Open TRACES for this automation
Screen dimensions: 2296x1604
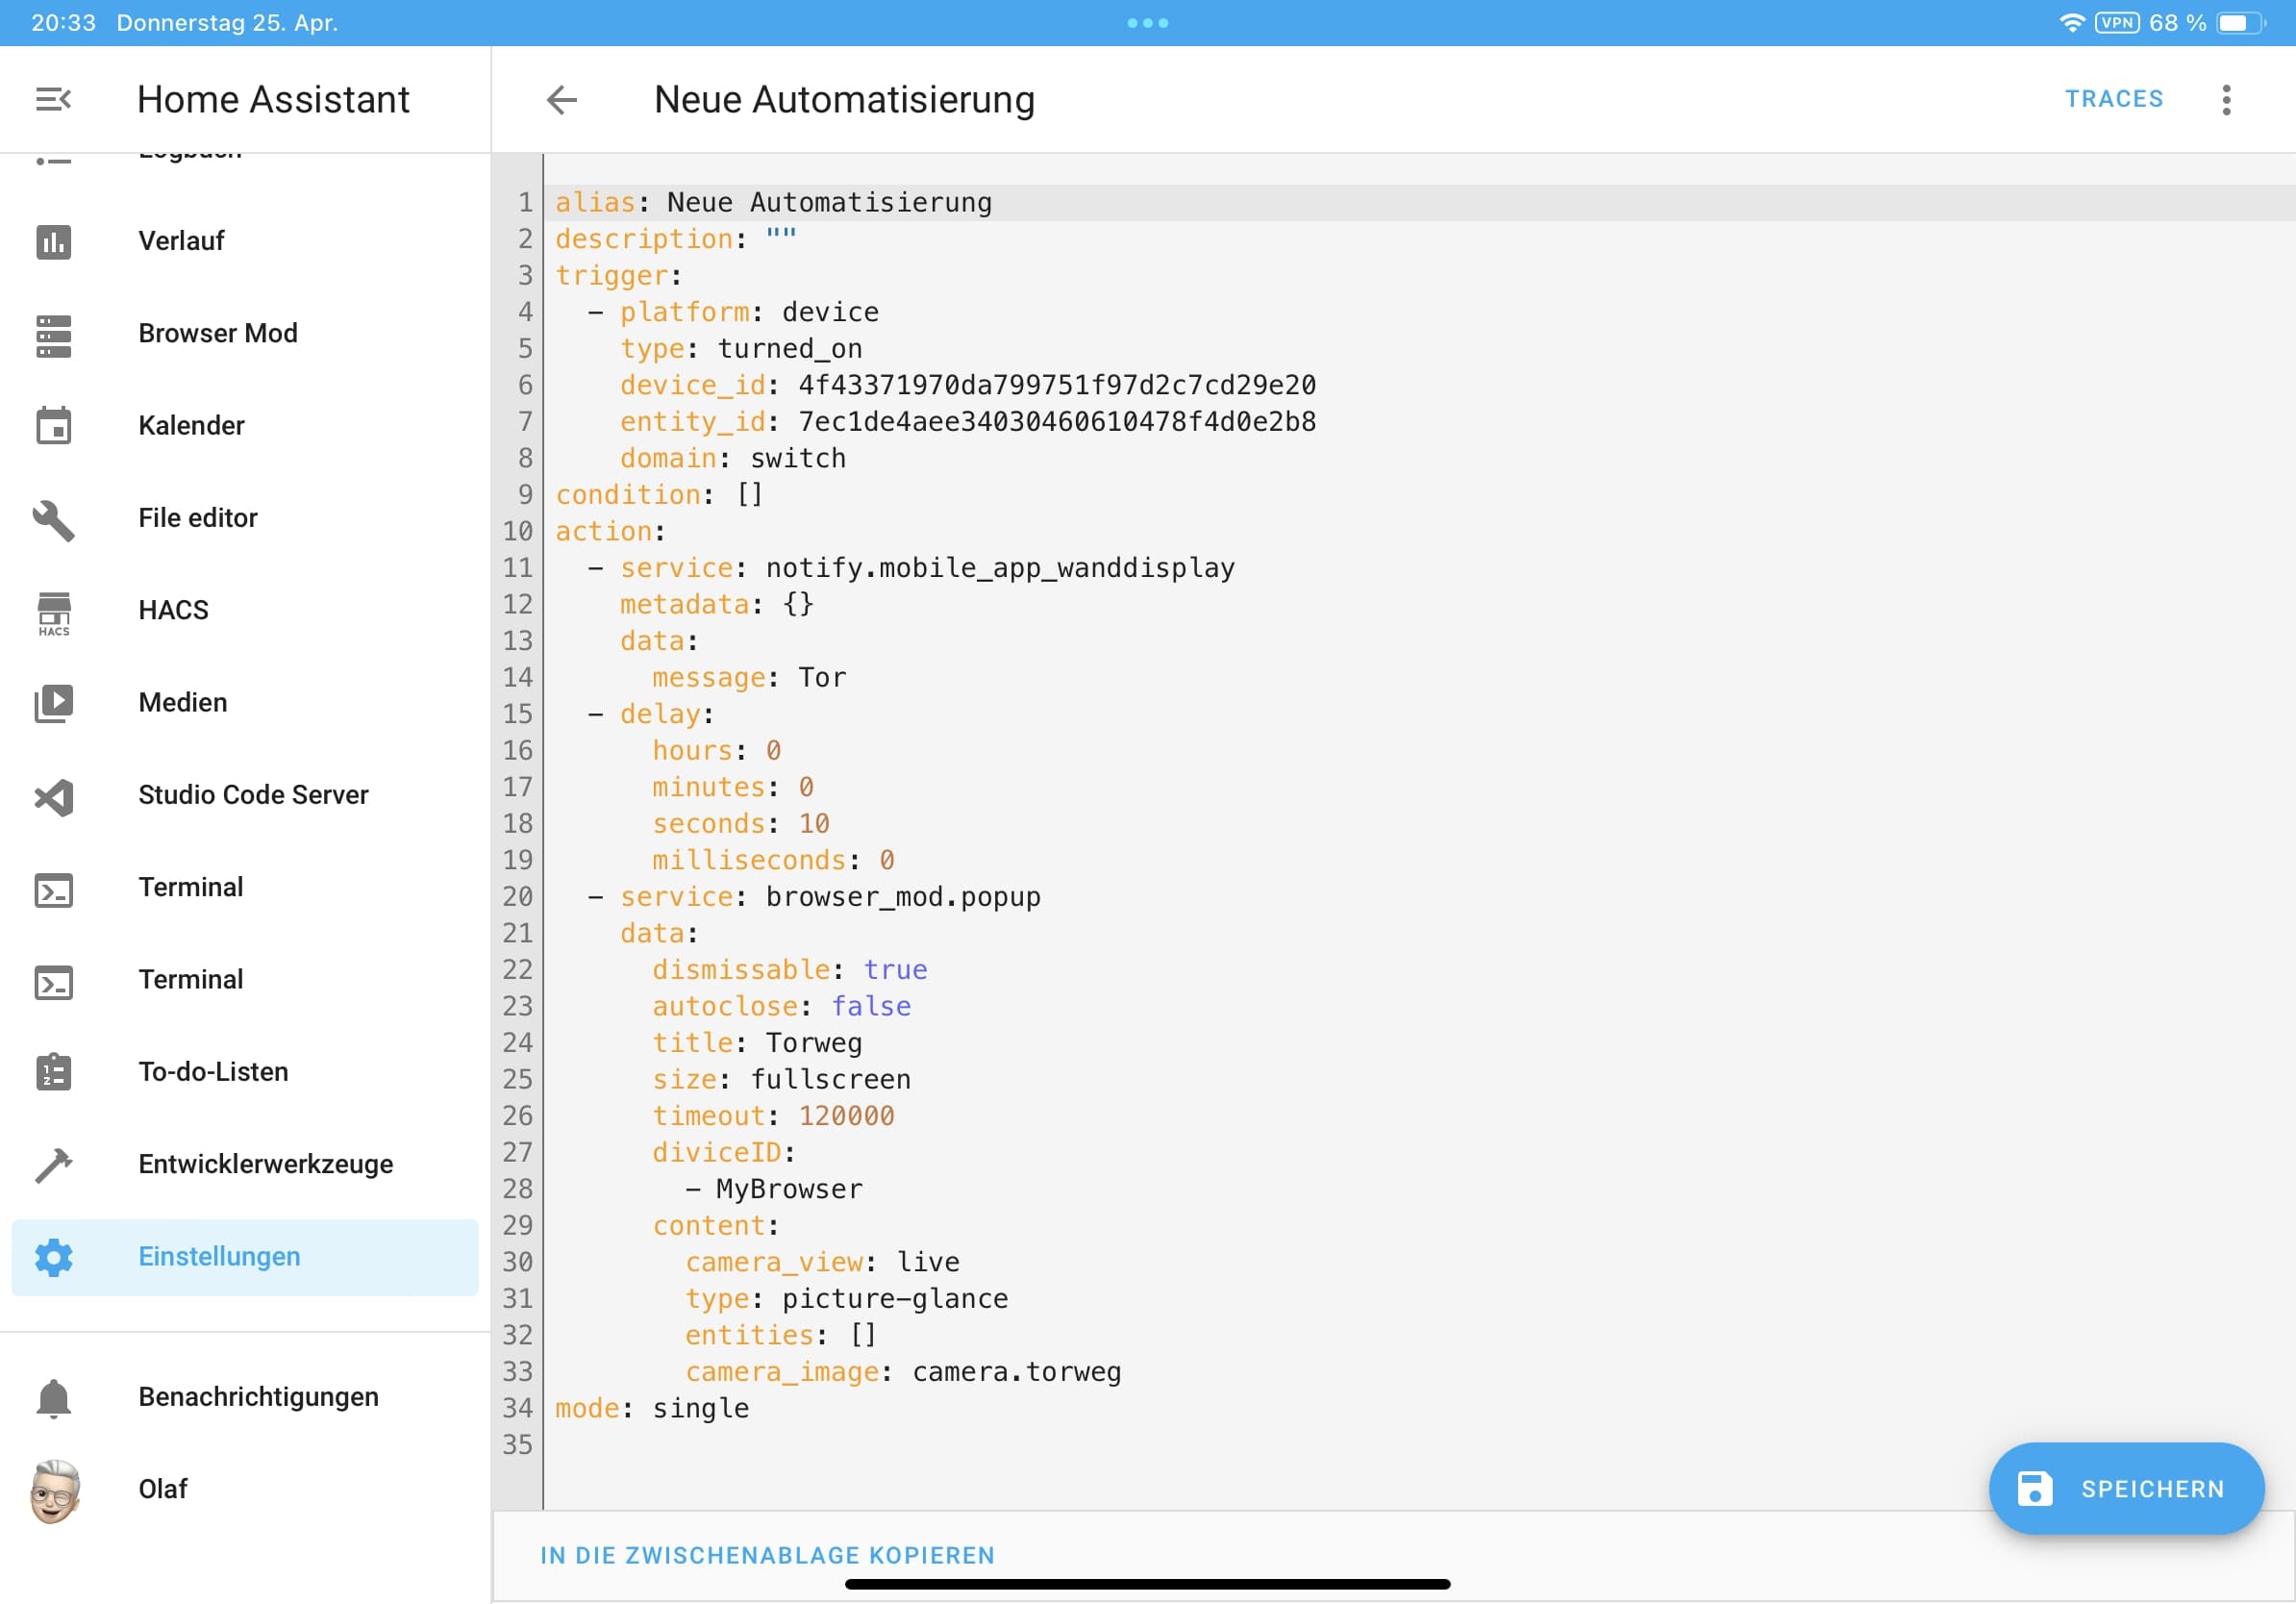click(2114, 99)
